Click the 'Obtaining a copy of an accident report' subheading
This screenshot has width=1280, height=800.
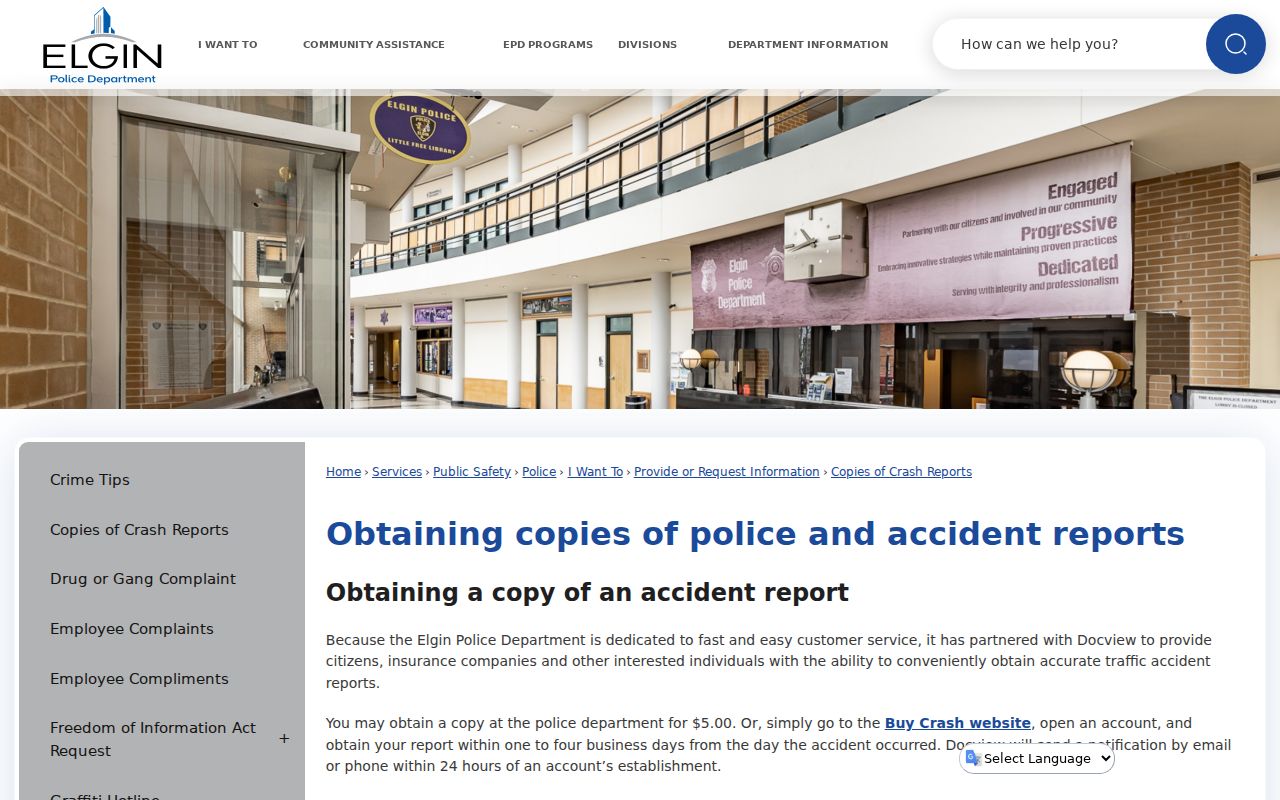pos(587,593)
